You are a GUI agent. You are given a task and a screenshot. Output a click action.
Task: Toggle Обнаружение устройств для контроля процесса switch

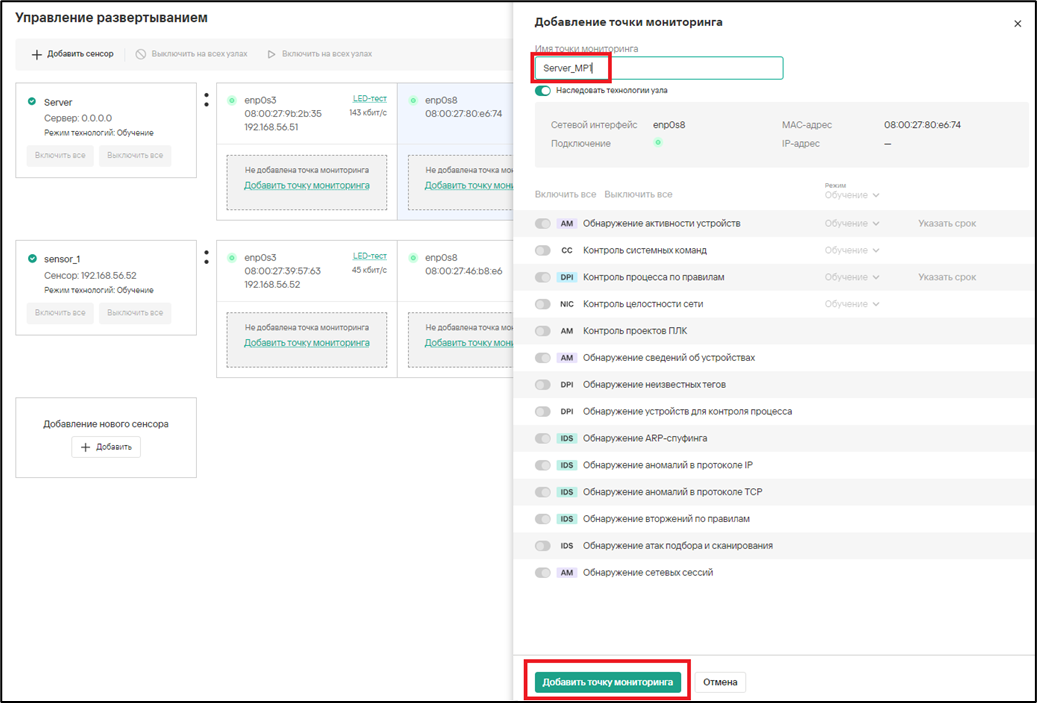(542, 411)
